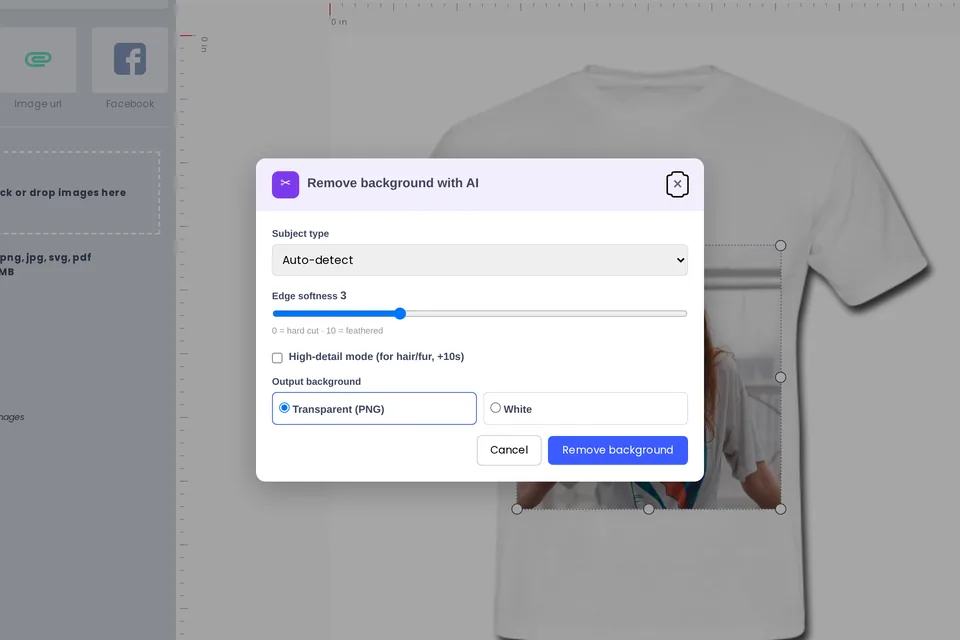Open the Subject type dropdown
Viewport: 960px width, 640px height.
(479, 260)
